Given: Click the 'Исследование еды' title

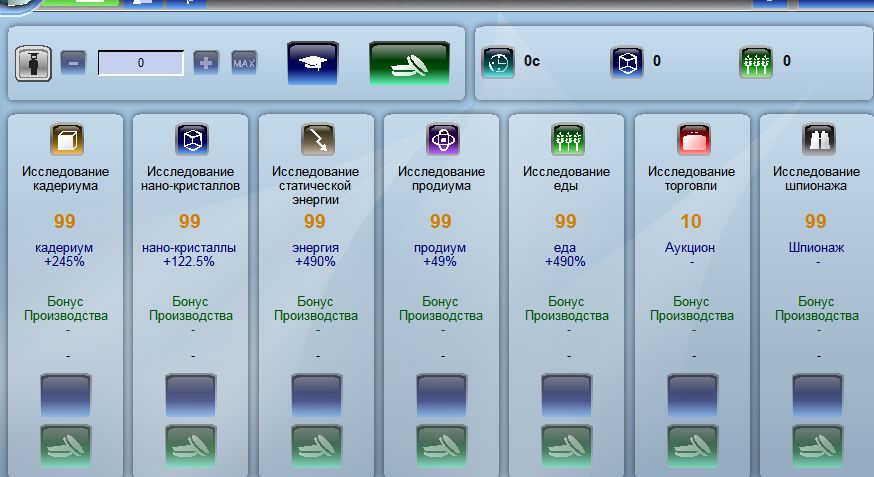Looking at the screenshot, I should coord(566,179).
